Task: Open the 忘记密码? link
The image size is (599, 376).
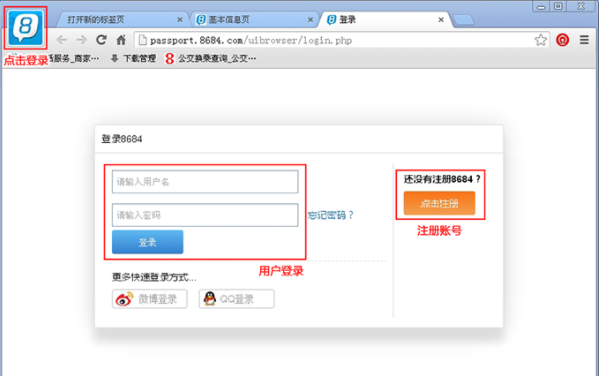Action: 331,215
